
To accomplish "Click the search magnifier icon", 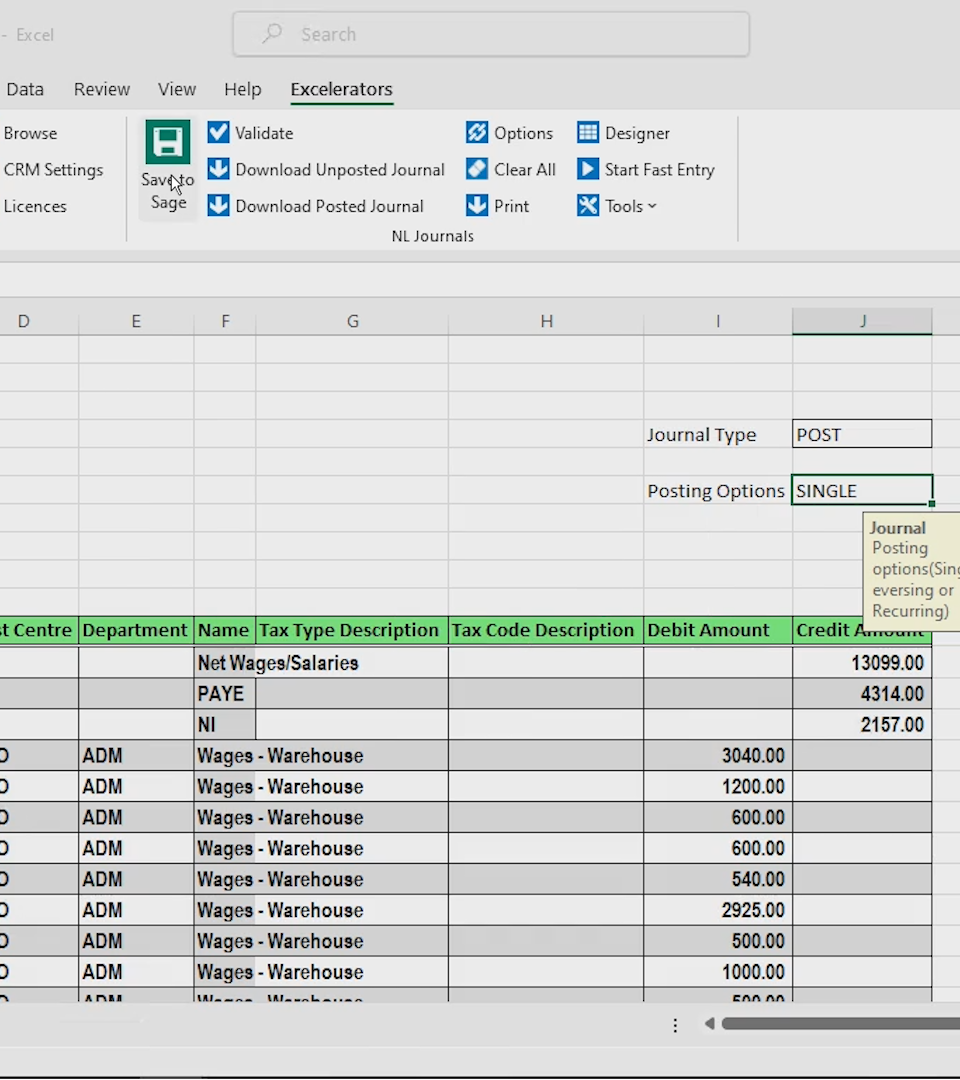I will pyautogui.click(x=272, y=33).
